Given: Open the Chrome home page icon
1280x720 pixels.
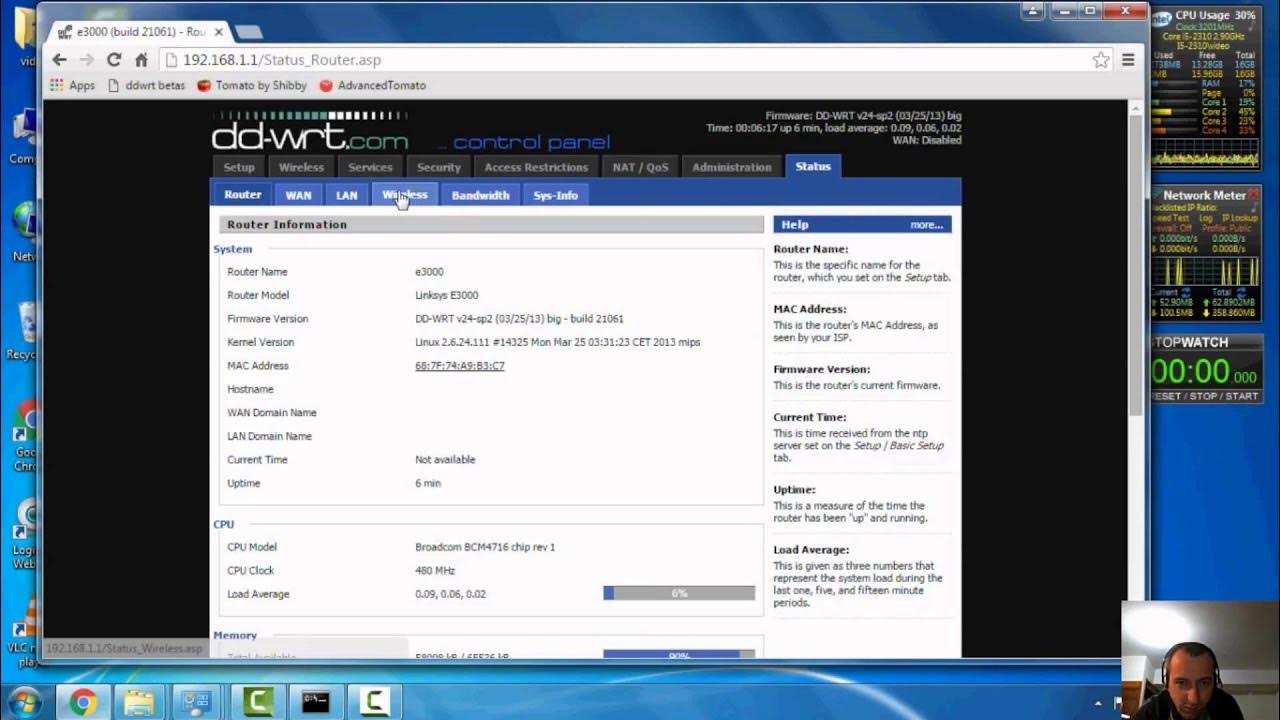Looking at the screenshot, I should pos(141,60).
